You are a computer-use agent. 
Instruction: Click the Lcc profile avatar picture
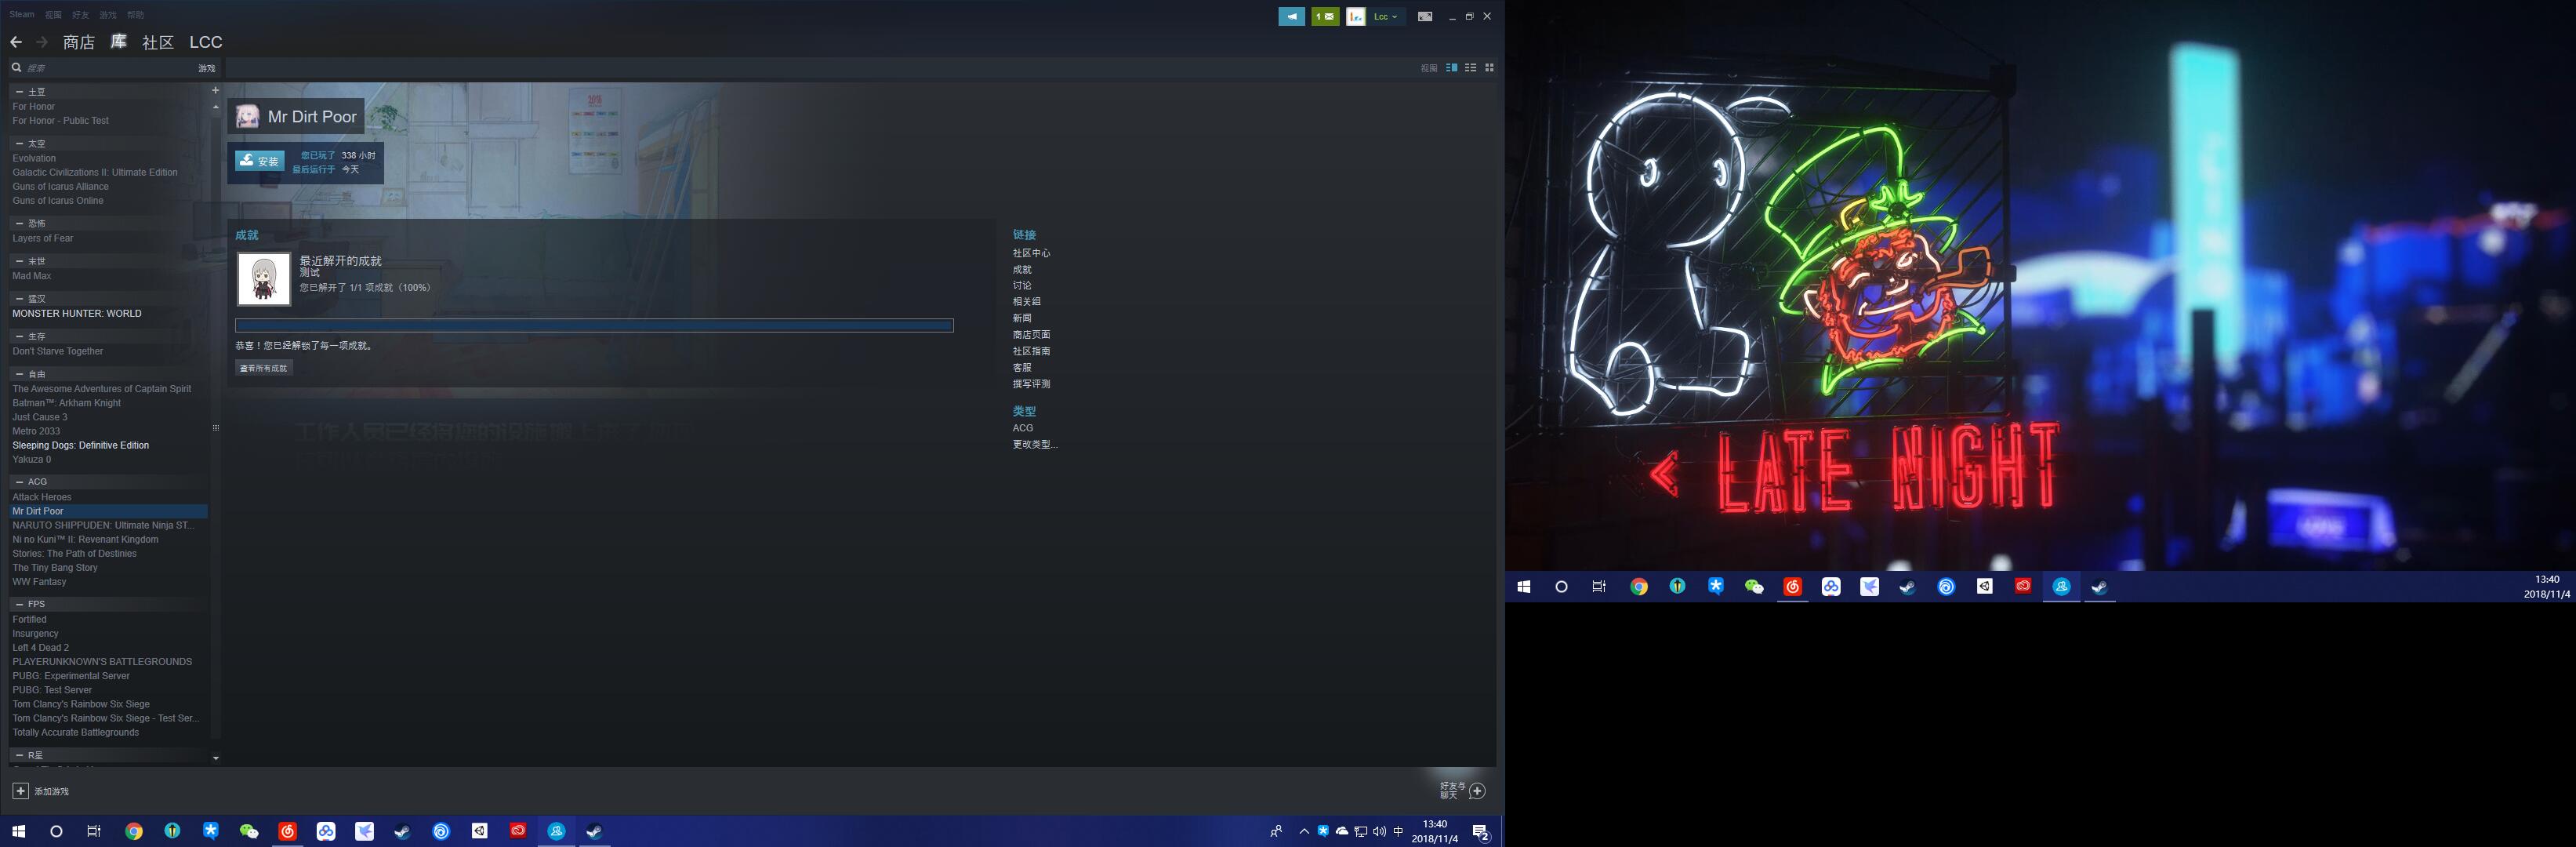1355,16
